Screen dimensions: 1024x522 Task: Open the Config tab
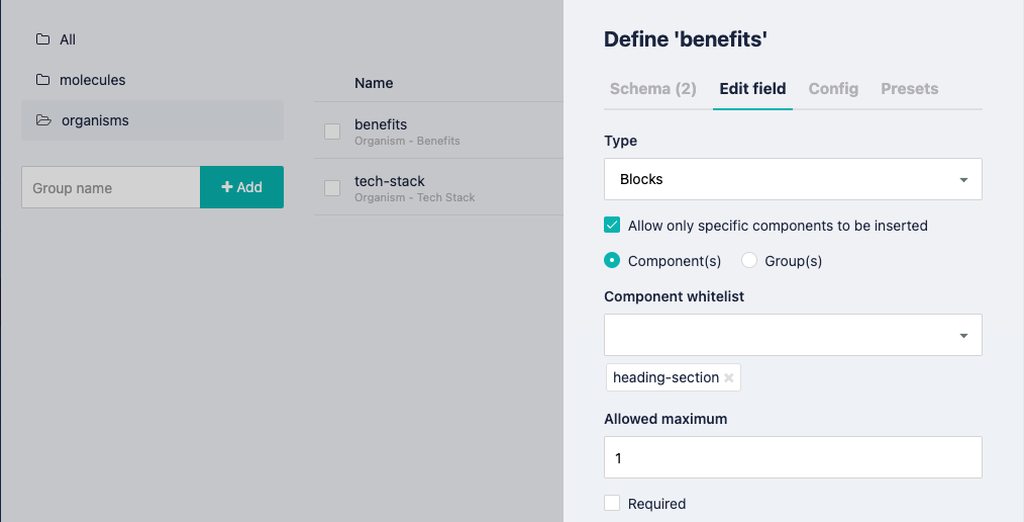833,89
